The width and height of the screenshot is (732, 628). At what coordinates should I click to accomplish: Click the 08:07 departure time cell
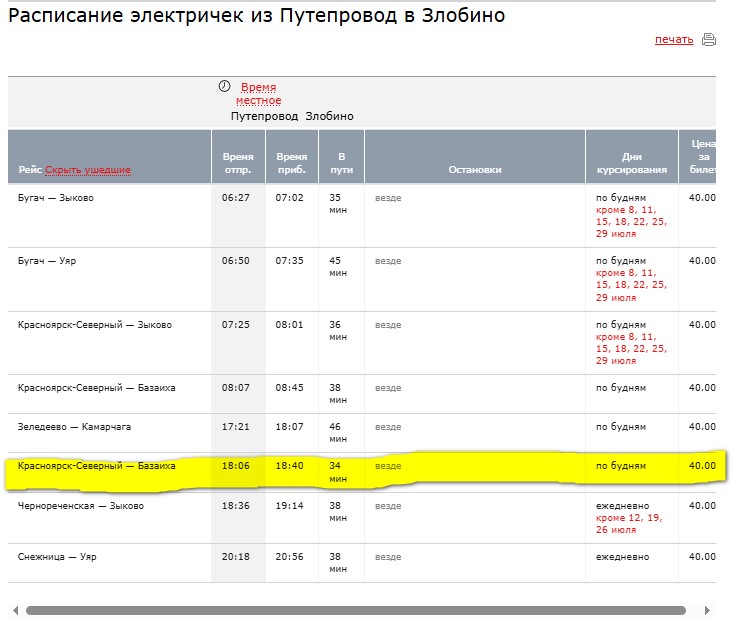pyautogui.click(x=236, y=388)
